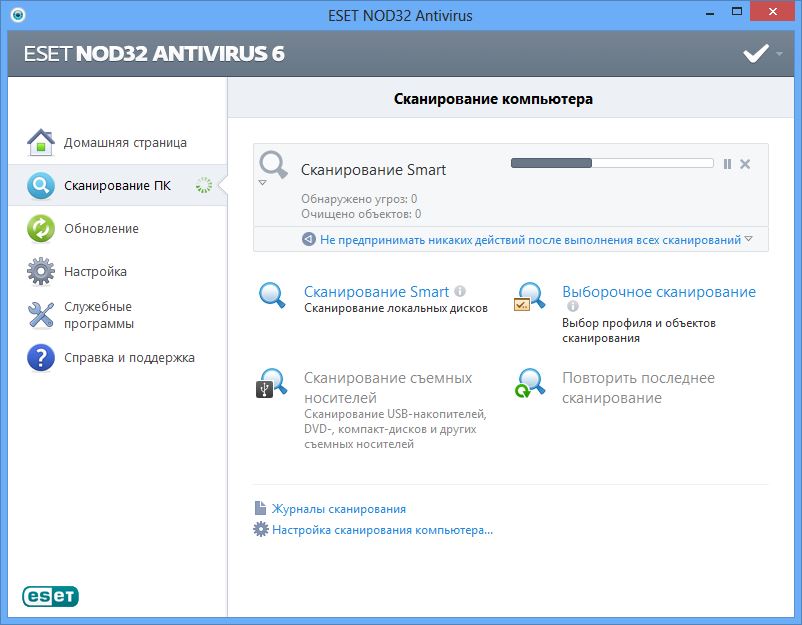Click the Setup gear icon in sidebar

pyautogui.click(x=40, y=271)
